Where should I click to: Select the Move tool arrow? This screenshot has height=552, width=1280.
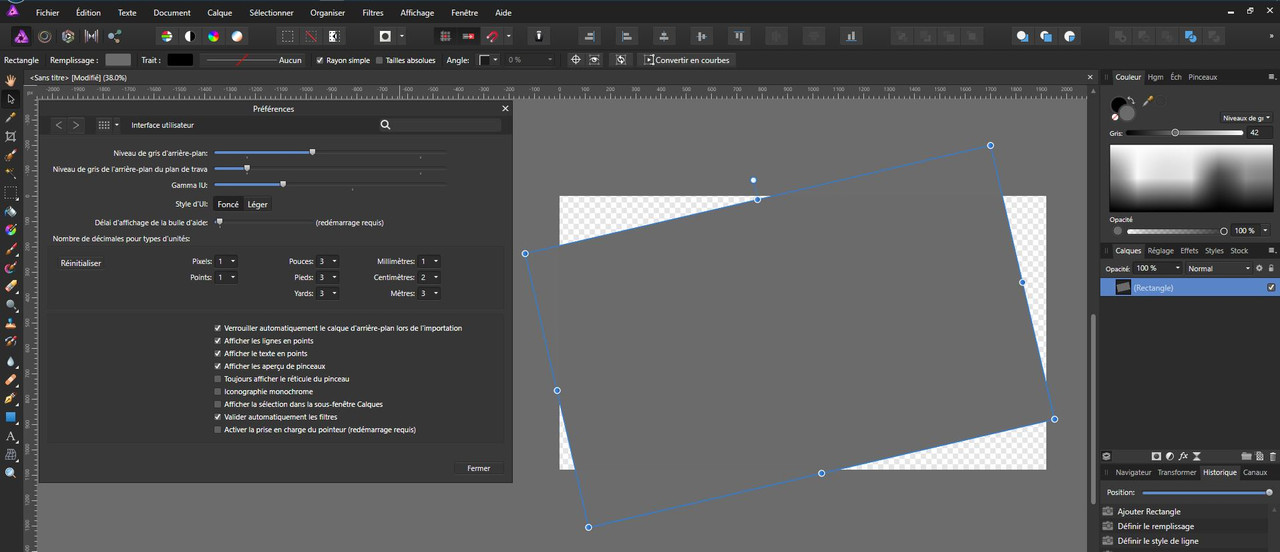click(x=11, y=99)
